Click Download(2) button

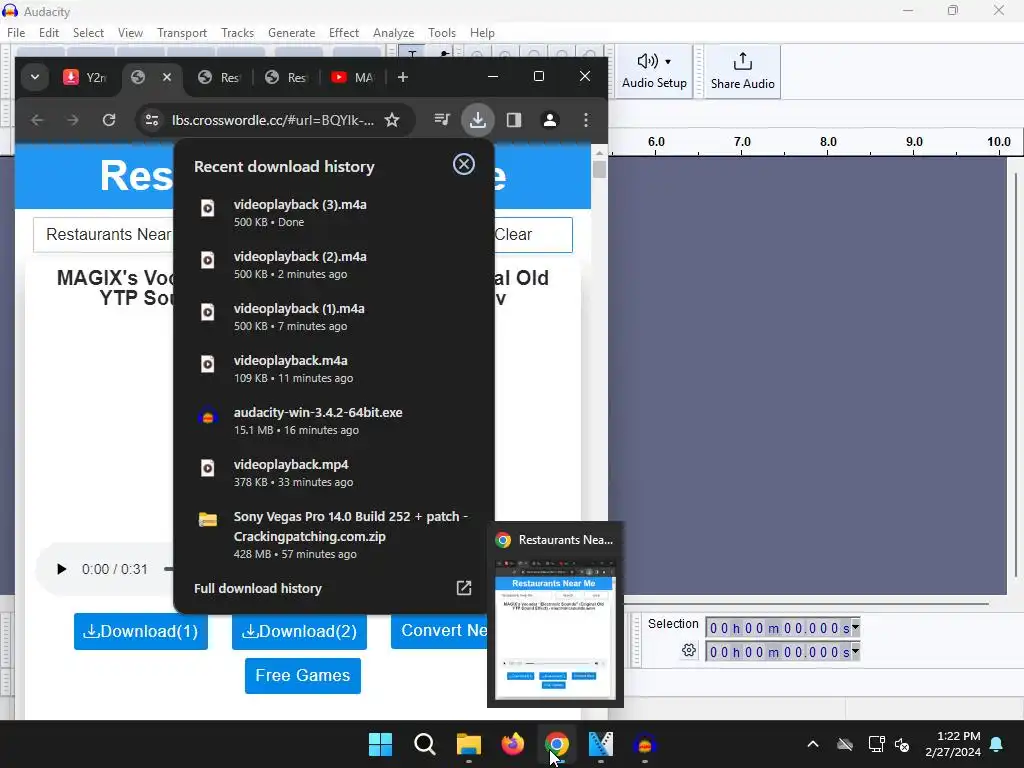tap(299, 632)
